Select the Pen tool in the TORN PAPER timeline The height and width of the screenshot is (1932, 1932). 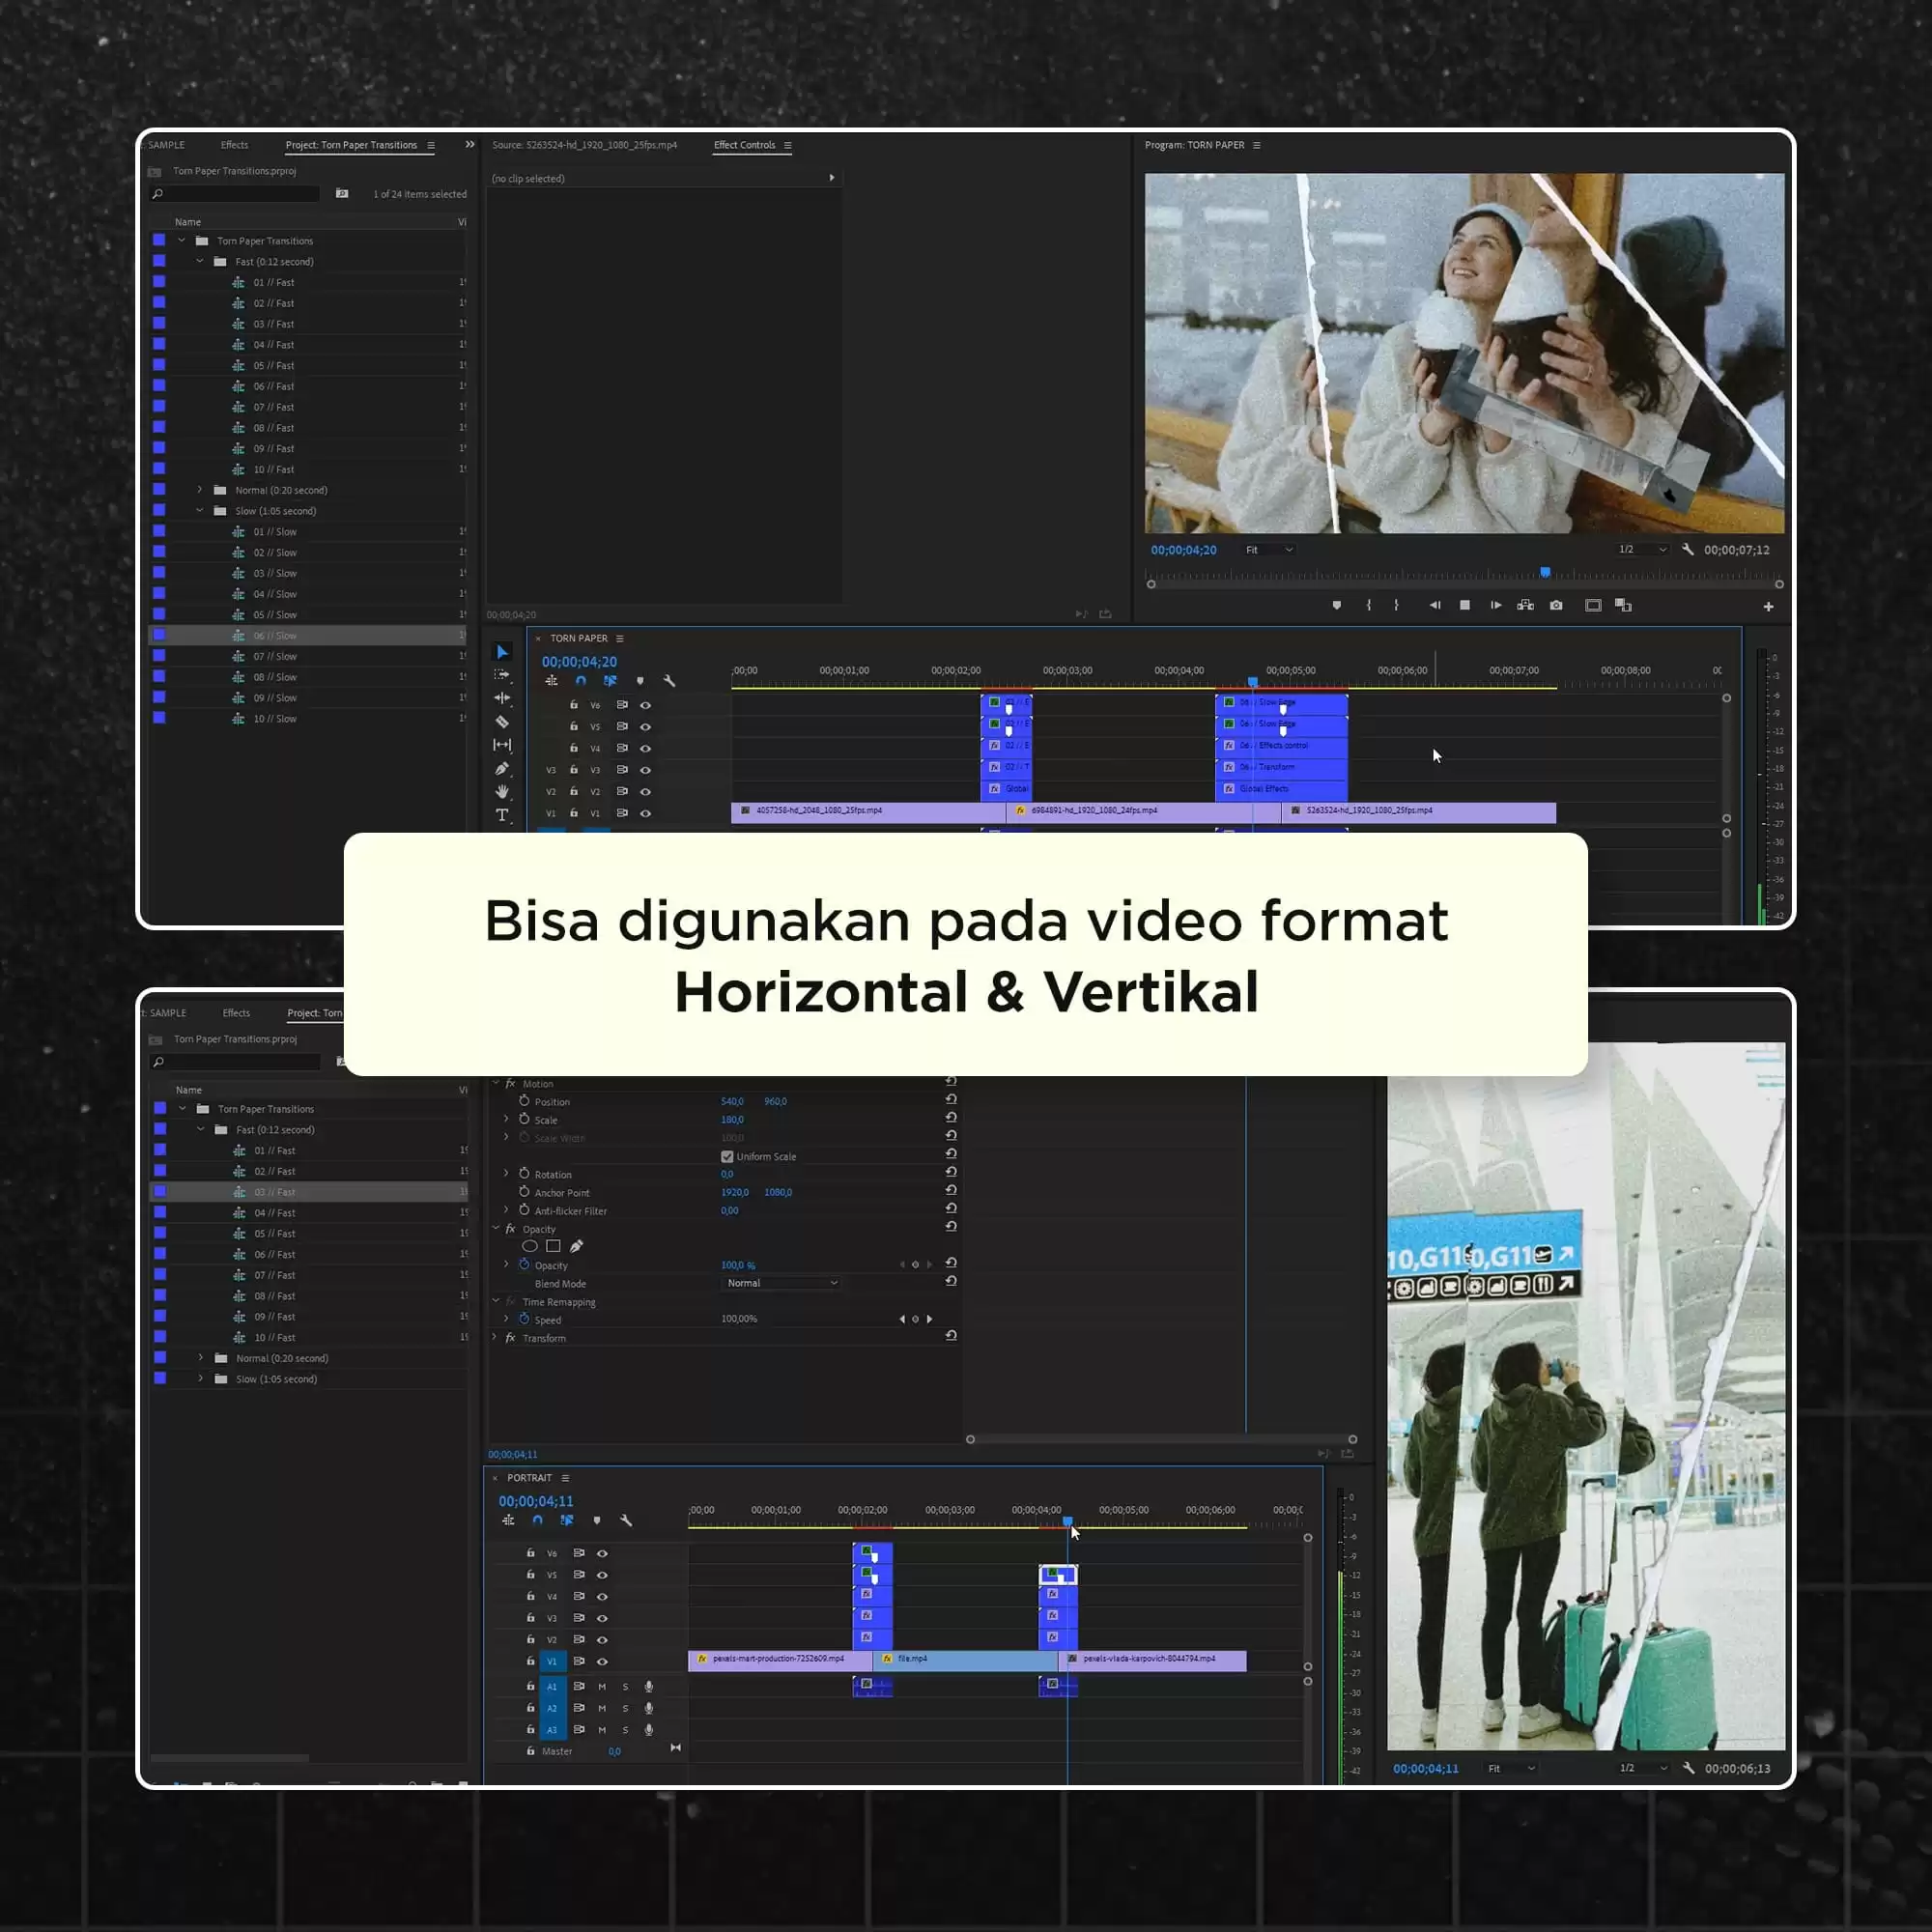(502, 768)
